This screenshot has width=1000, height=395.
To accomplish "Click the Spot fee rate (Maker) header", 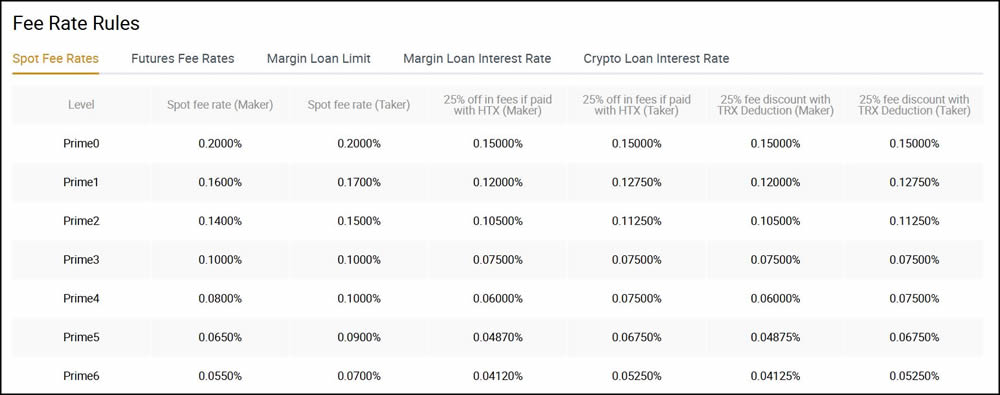I will click(x=220, y=105).
